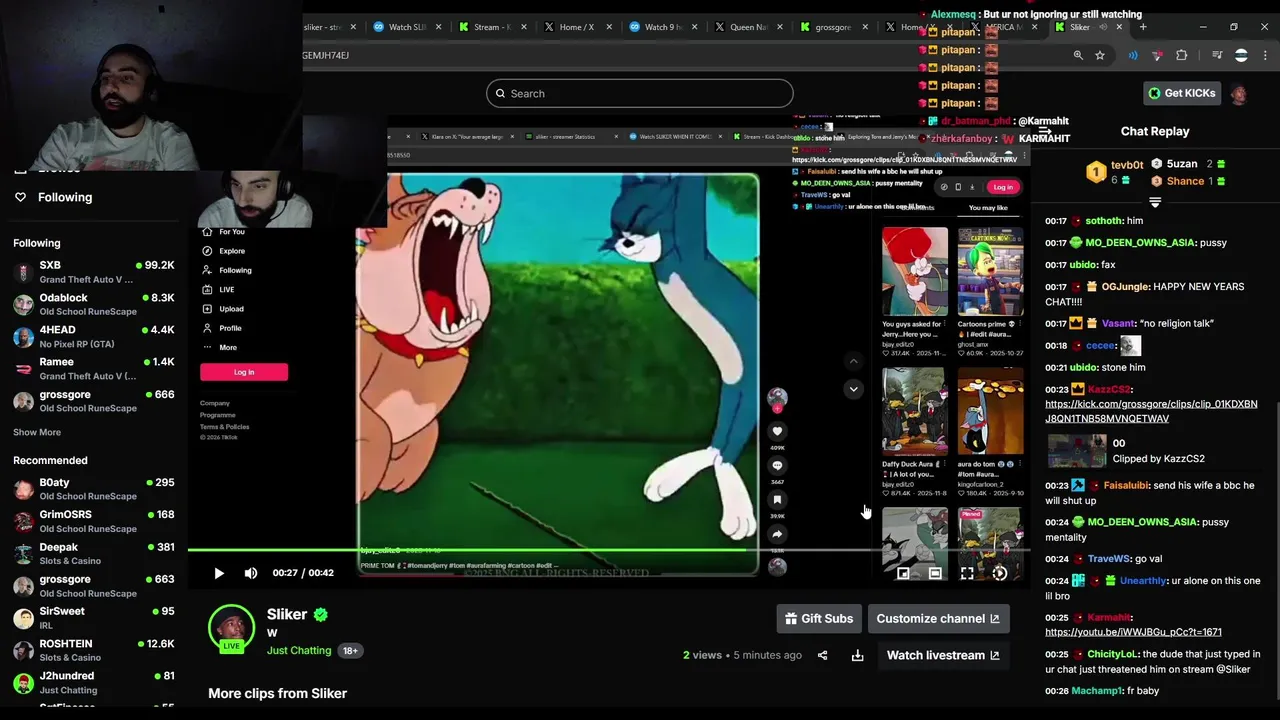Open ROSHTEIN recommended channel
Image resolution: width=1280 pixels, height=720 pixels.
point(94,650)
